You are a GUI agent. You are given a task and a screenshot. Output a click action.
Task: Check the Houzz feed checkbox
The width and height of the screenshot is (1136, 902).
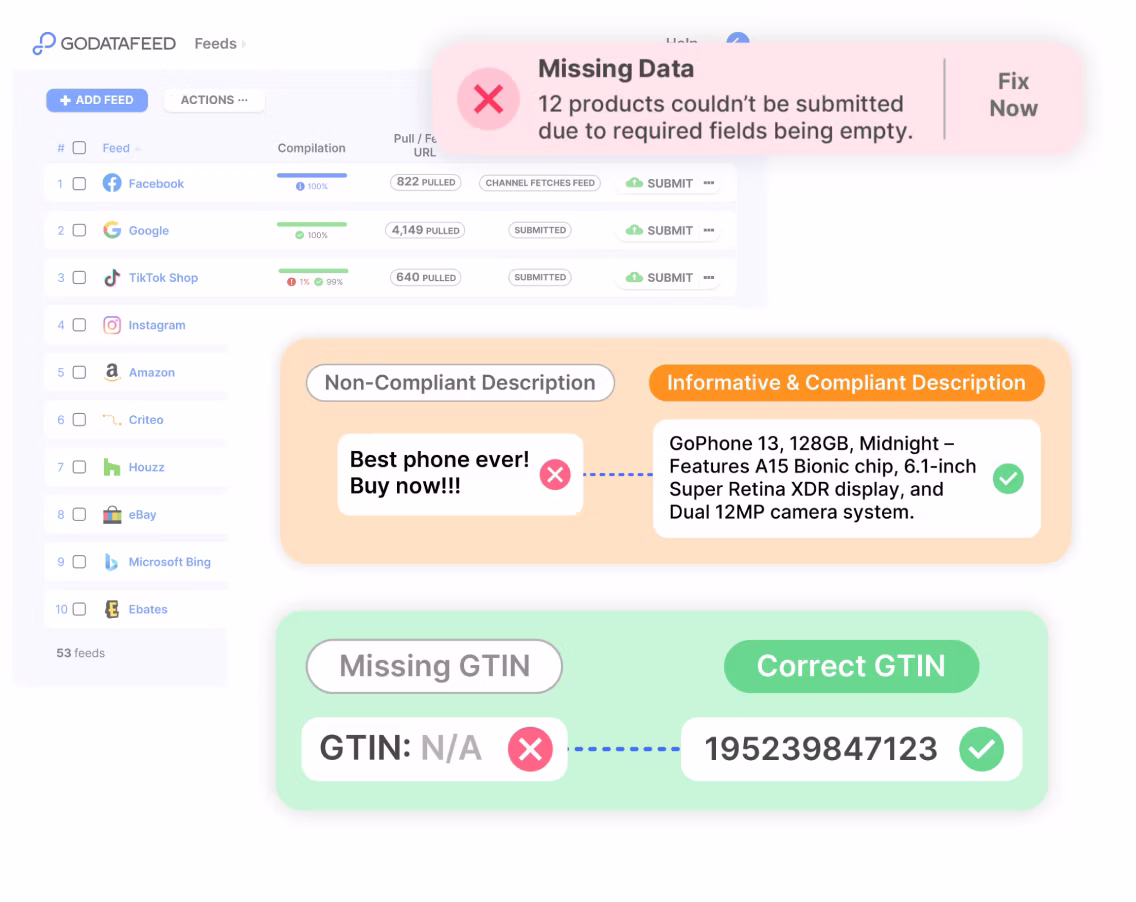(80, 467)
